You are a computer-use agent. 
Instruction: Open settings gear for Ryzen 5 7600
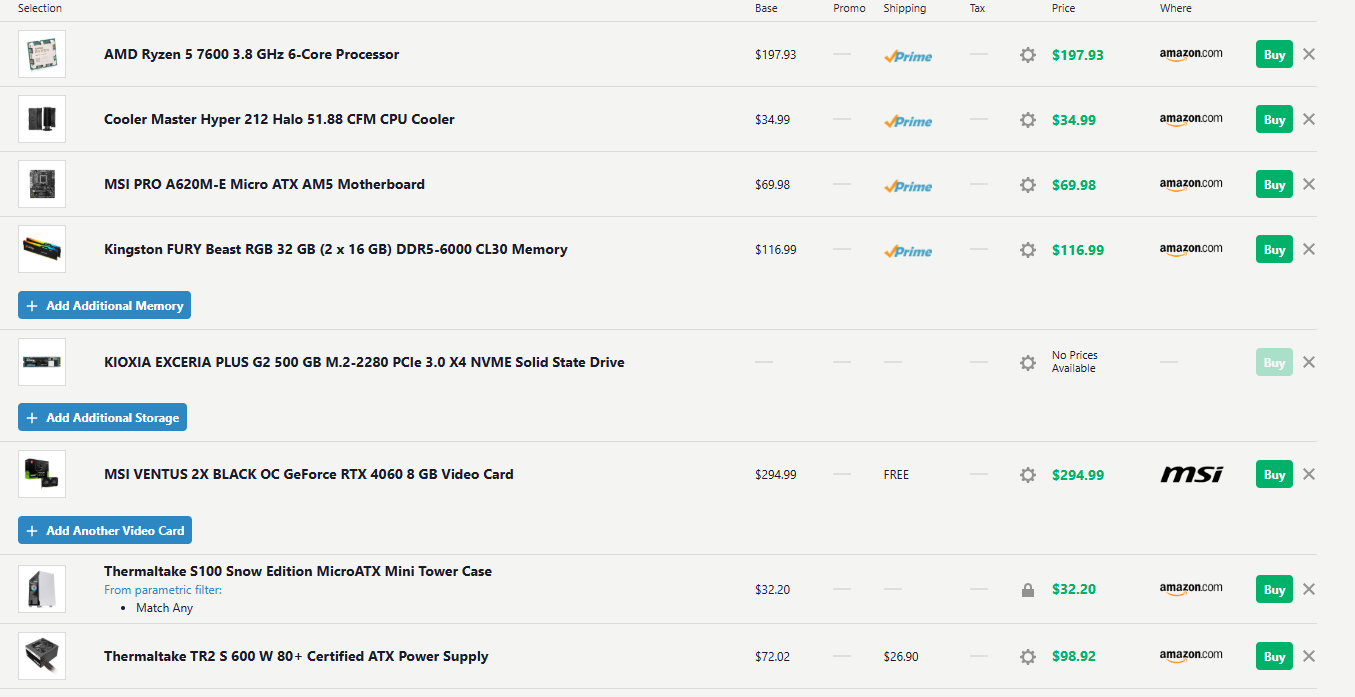1027,55
